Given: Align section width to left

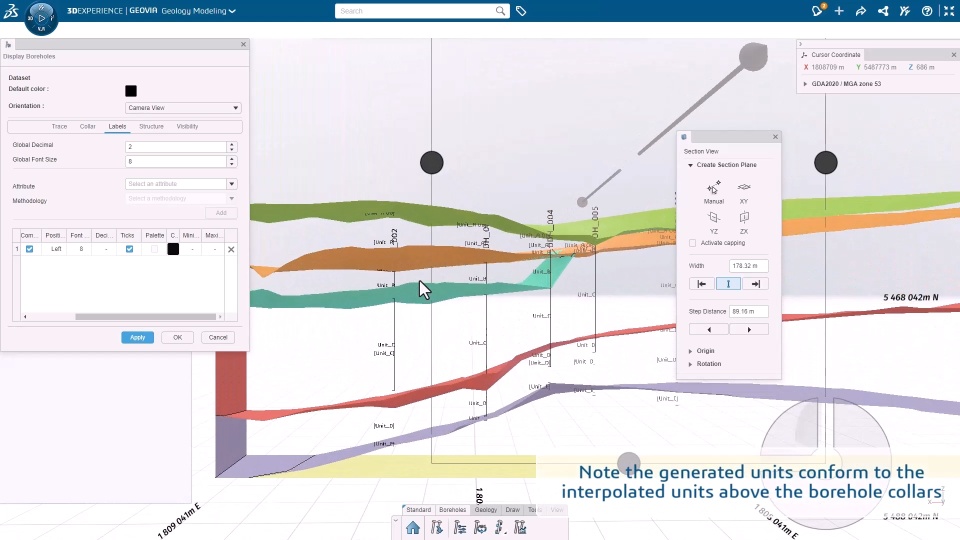Looking at the screenshot, I should click(702, 284).
